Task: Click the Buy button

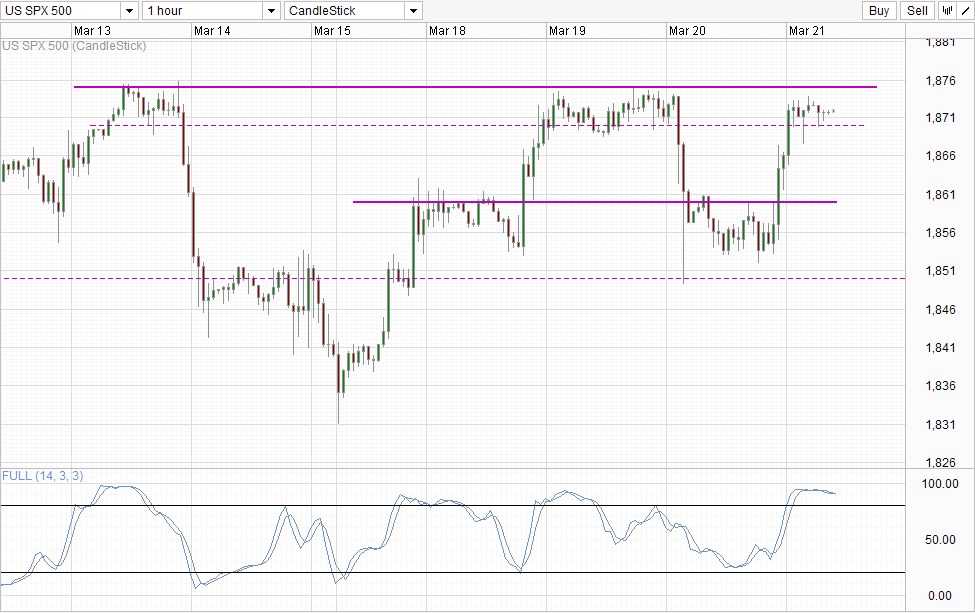Action: pyautogui.click(x=879, y=11)
